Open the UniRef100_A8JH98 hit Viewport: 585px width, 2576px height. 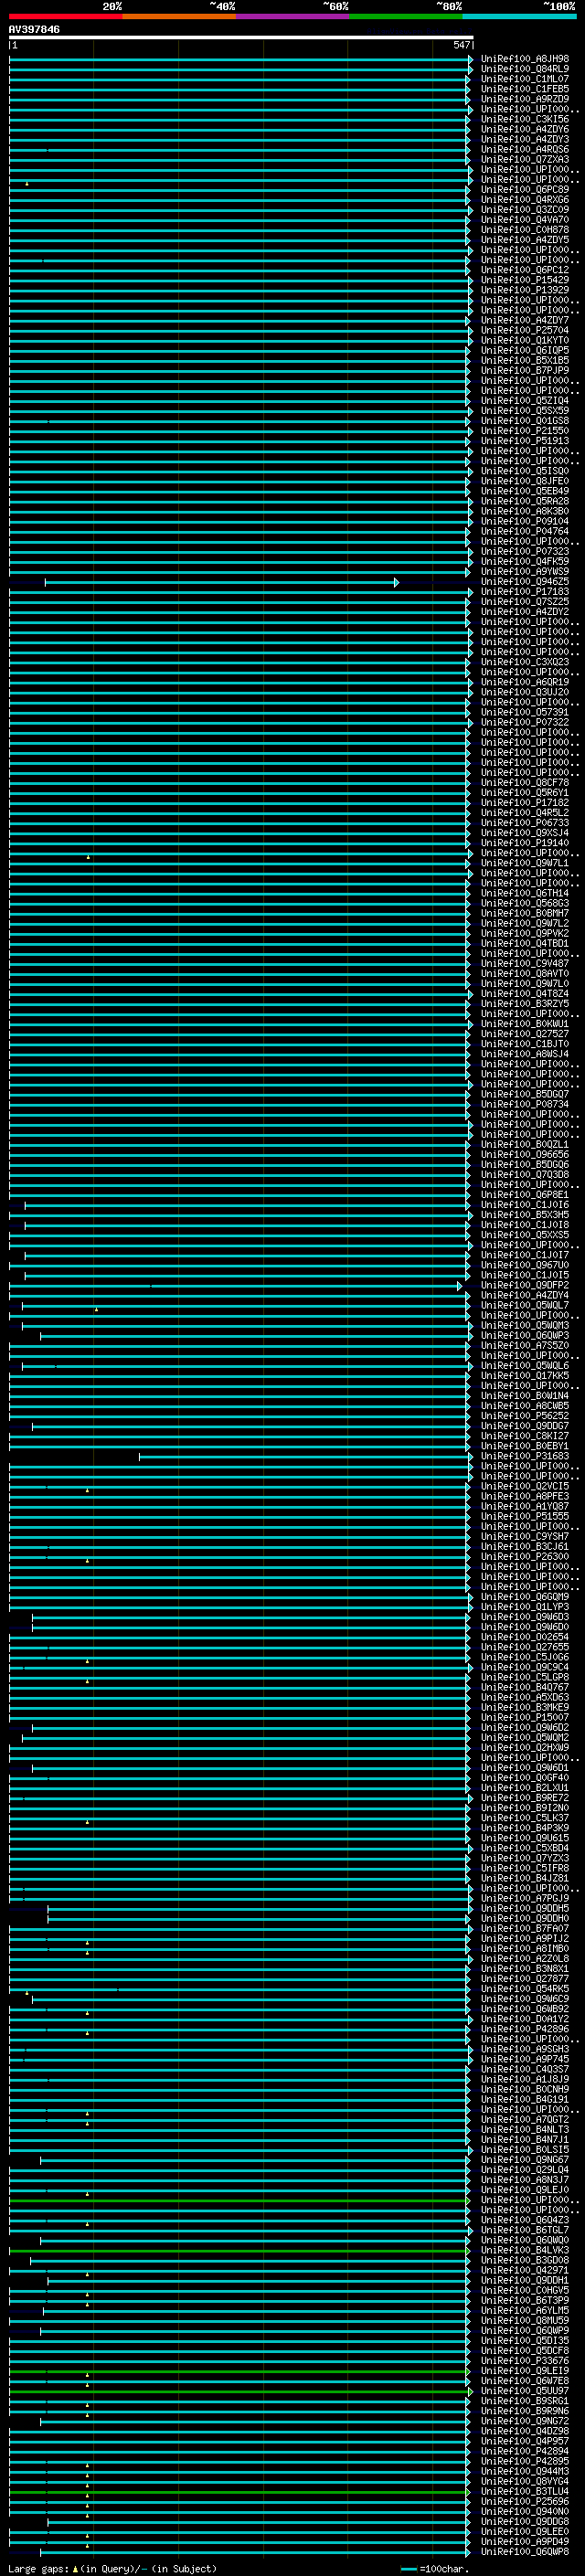tap(525, 59)
